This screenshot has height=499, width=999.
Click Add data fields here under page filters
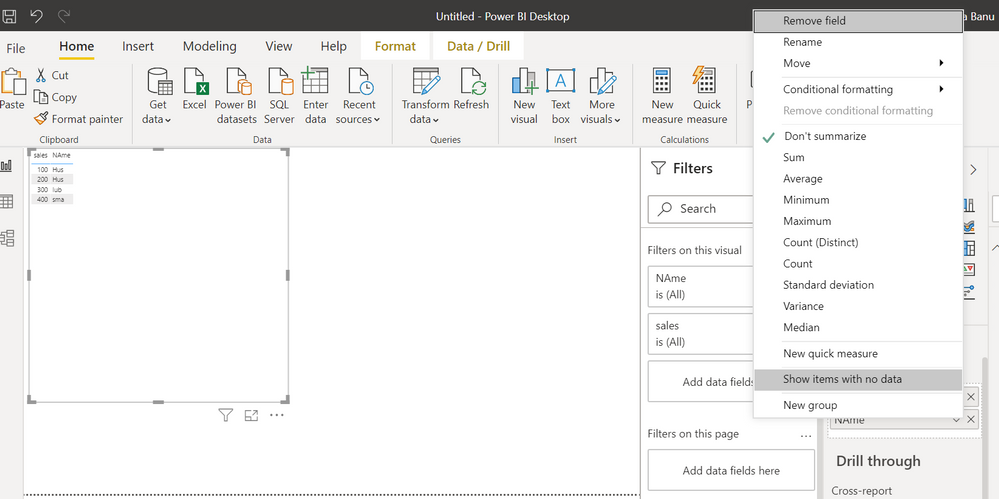(x=731, y=470)
